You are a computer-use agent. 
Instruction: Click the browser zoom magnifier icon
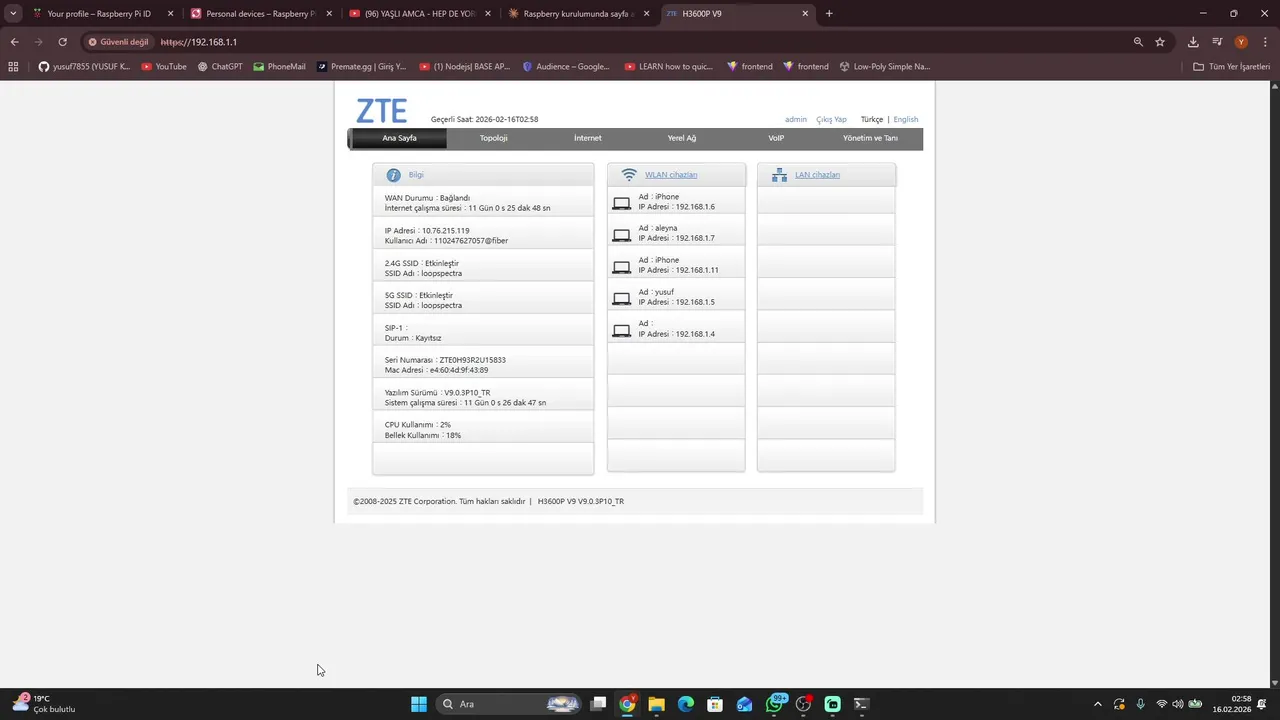[x=1138, y=42]
